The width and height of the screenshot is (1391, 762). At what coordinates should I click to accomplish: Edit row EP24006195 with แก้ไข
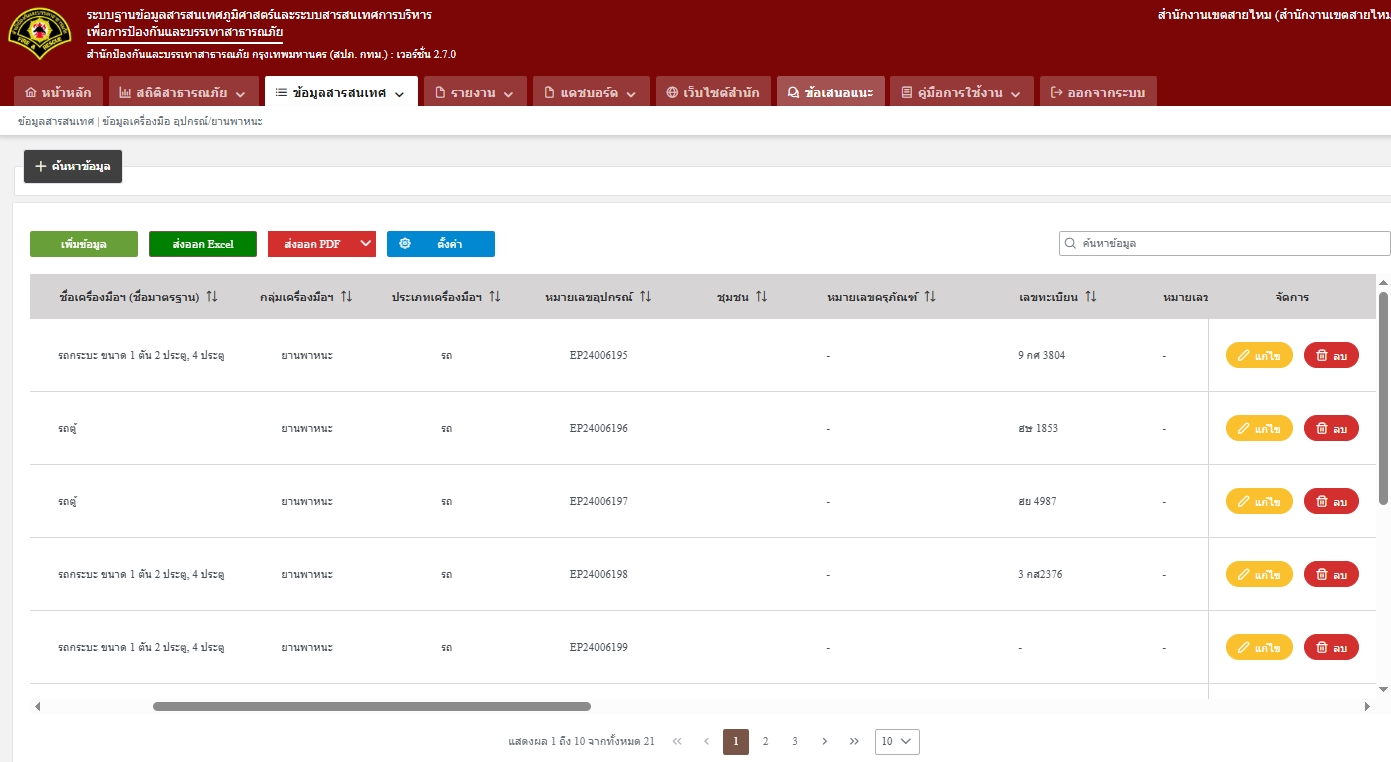click(1259, 355)
